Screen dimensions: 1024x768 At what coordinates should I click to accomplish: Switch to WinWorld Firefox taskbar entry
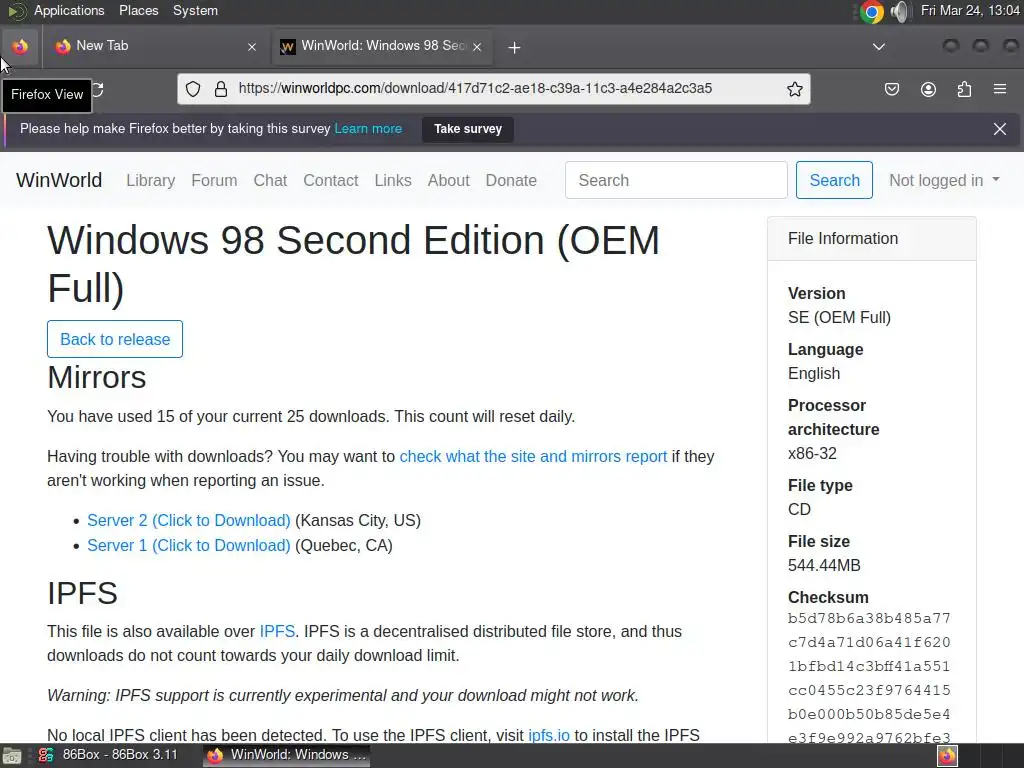(x=287, y=755)
